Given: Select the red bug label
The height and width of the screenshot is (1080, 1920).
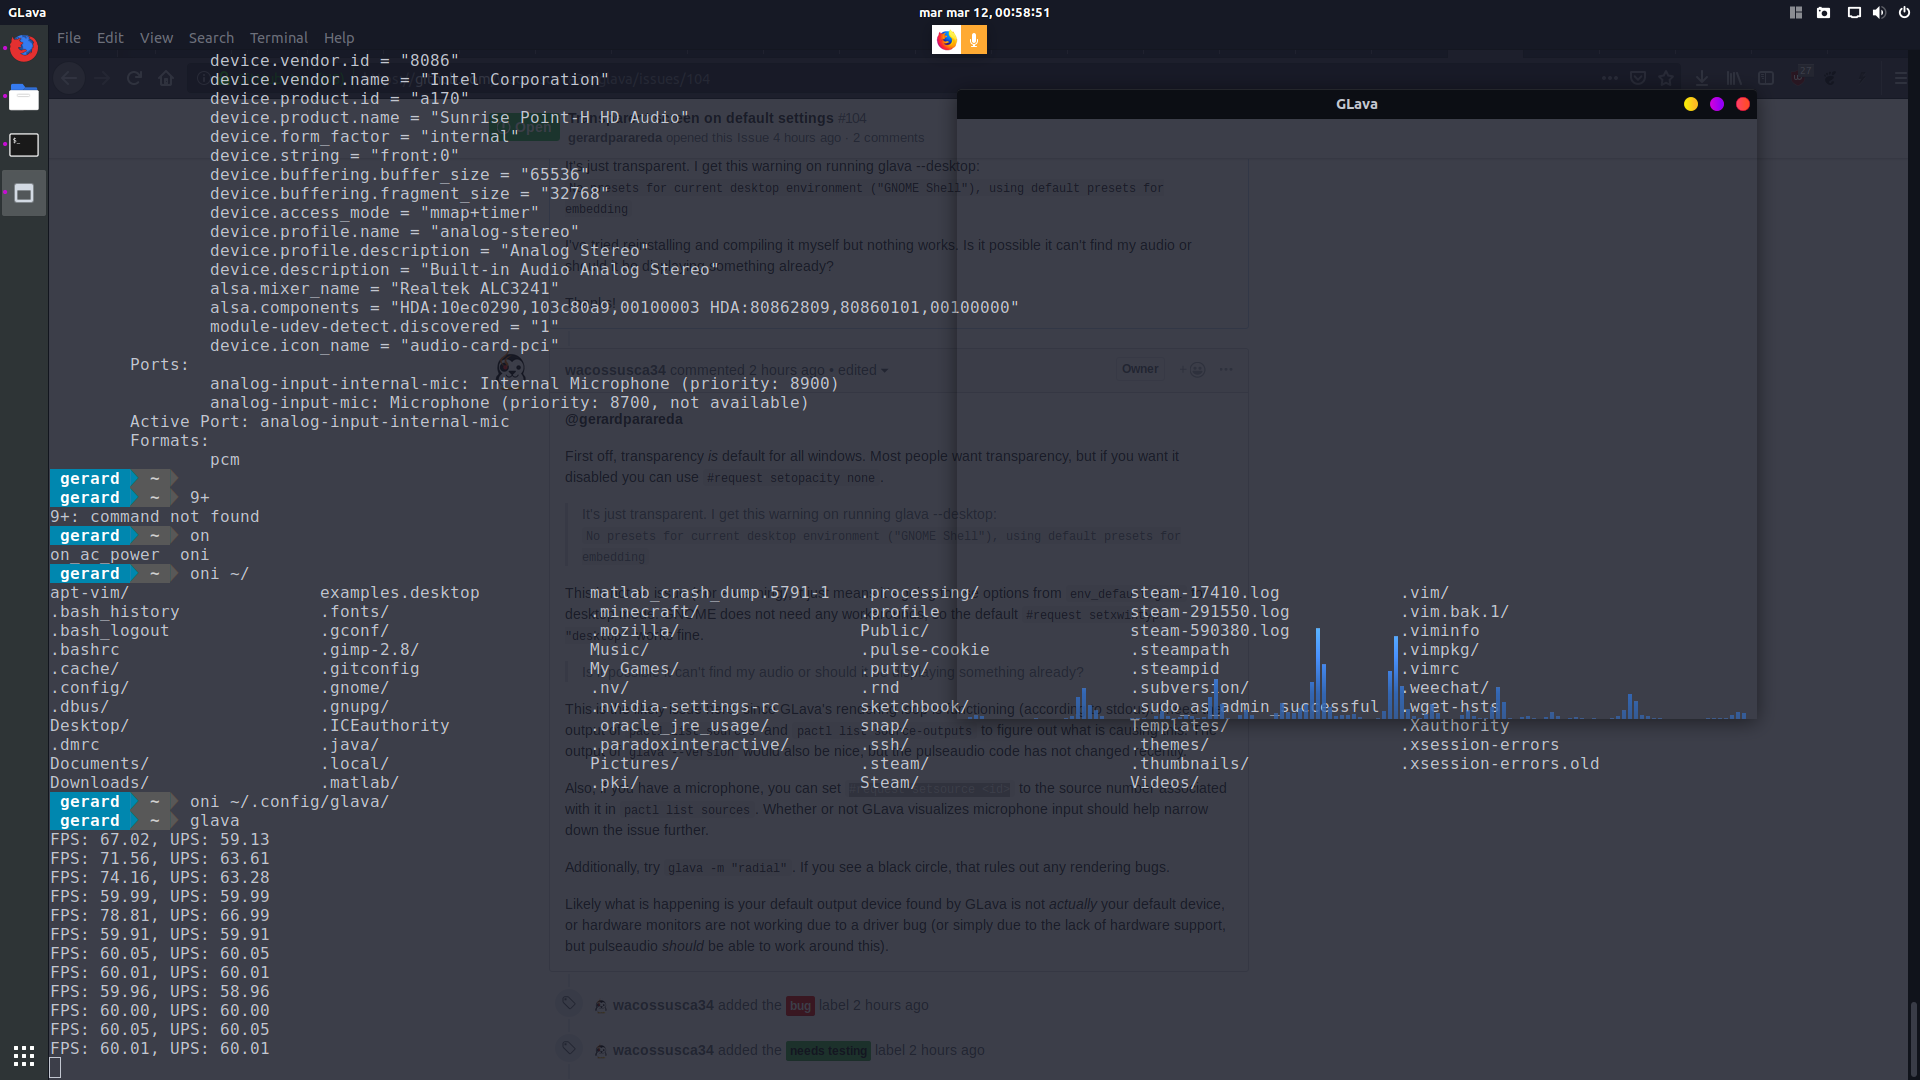Looking at the screenshot, I should (800, 1005).
